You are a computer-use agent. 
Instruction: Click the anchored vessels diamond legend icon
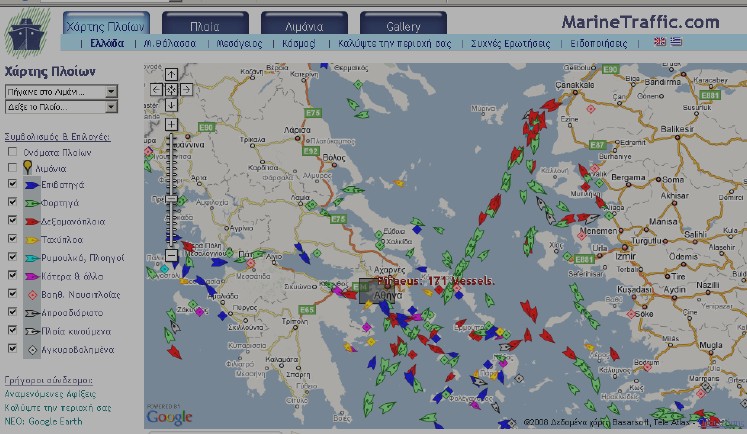click(32, 350)
